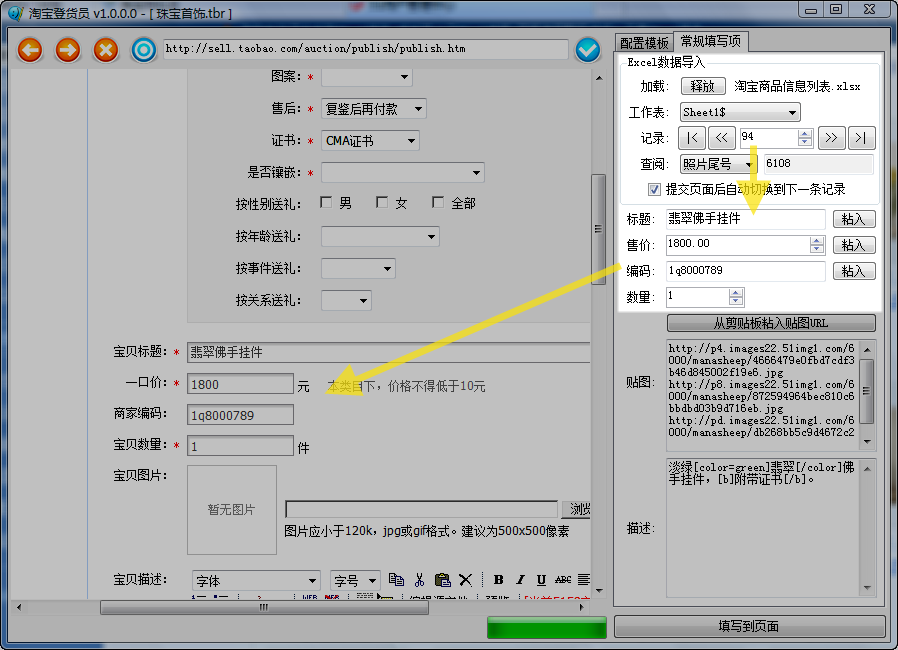Click the 宝贝数量 input field
The width and height of the screenshot is (898, 650).
(241, 446)
